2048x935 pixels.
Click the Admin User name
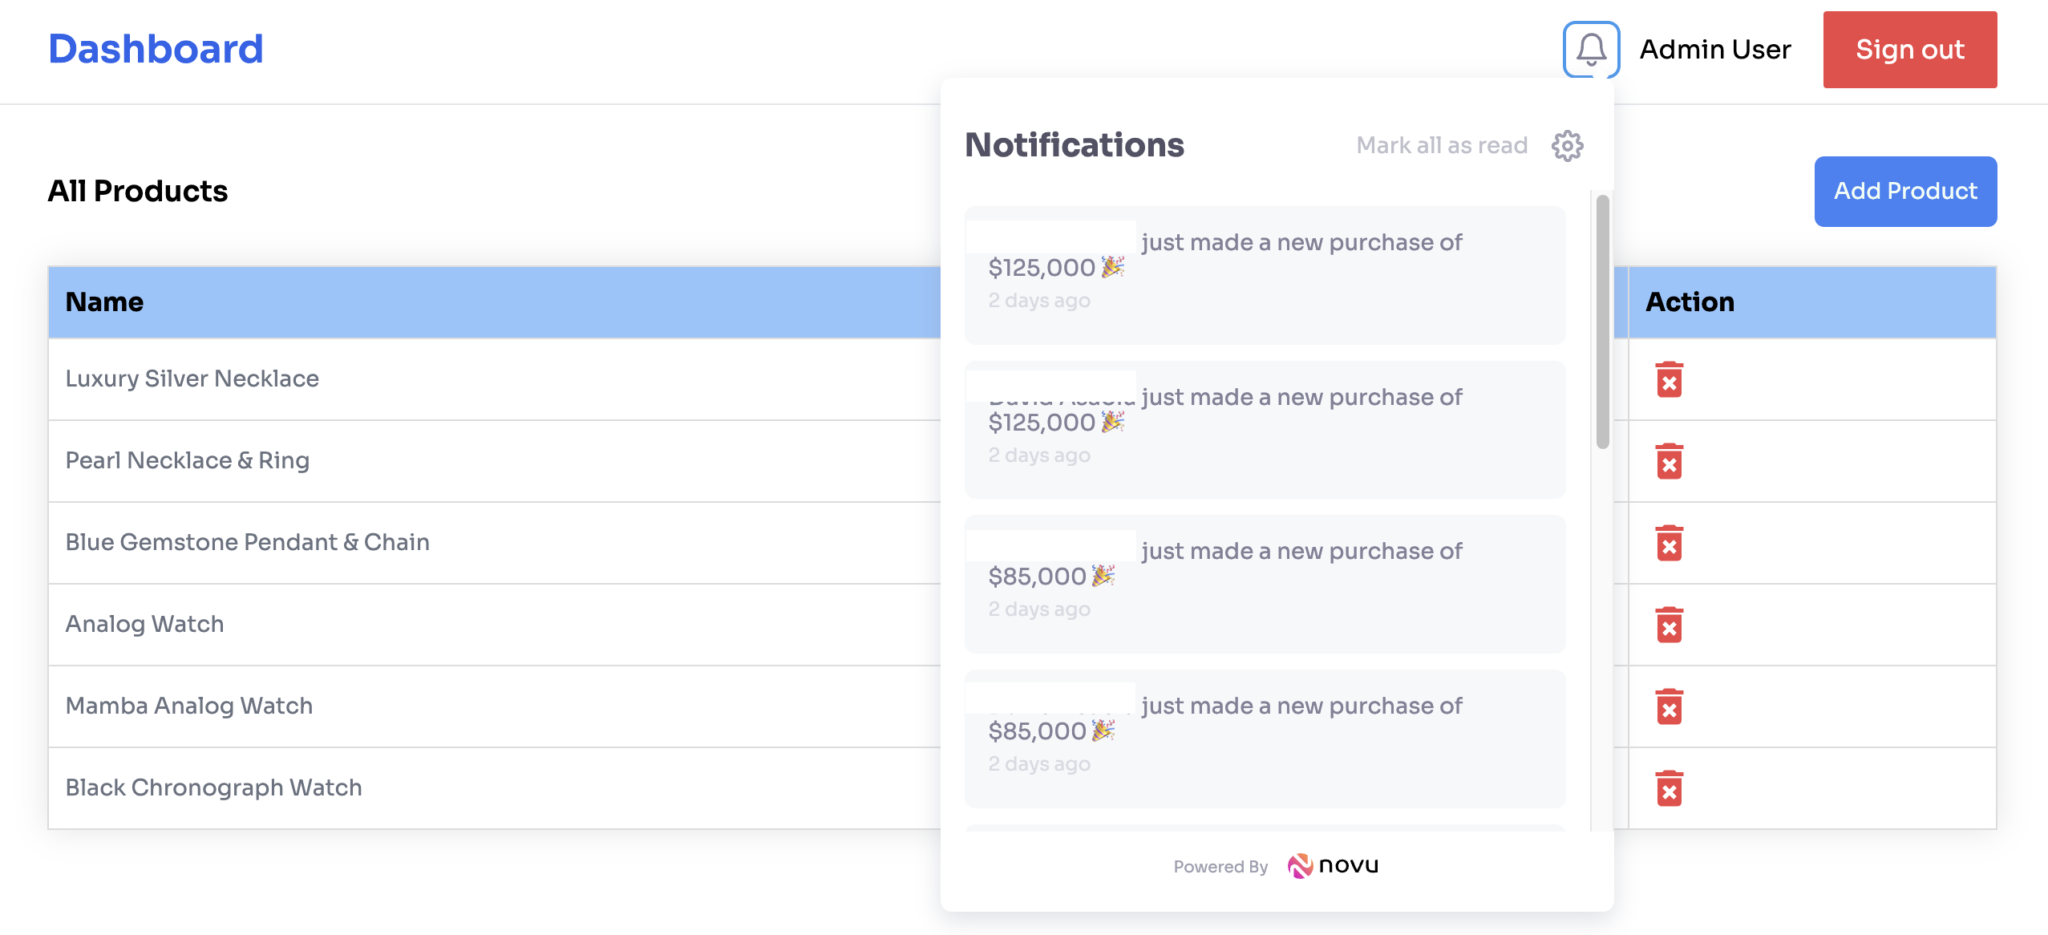tap(1715, 49)
